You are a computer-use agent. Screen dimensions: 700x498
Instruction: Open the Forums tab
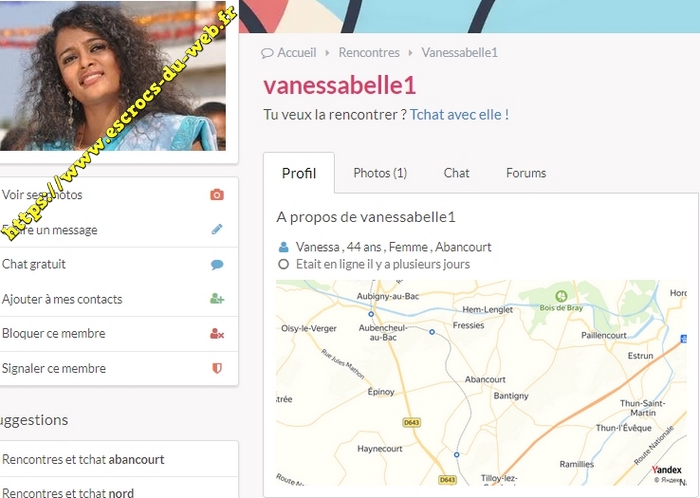pos(526,173)
